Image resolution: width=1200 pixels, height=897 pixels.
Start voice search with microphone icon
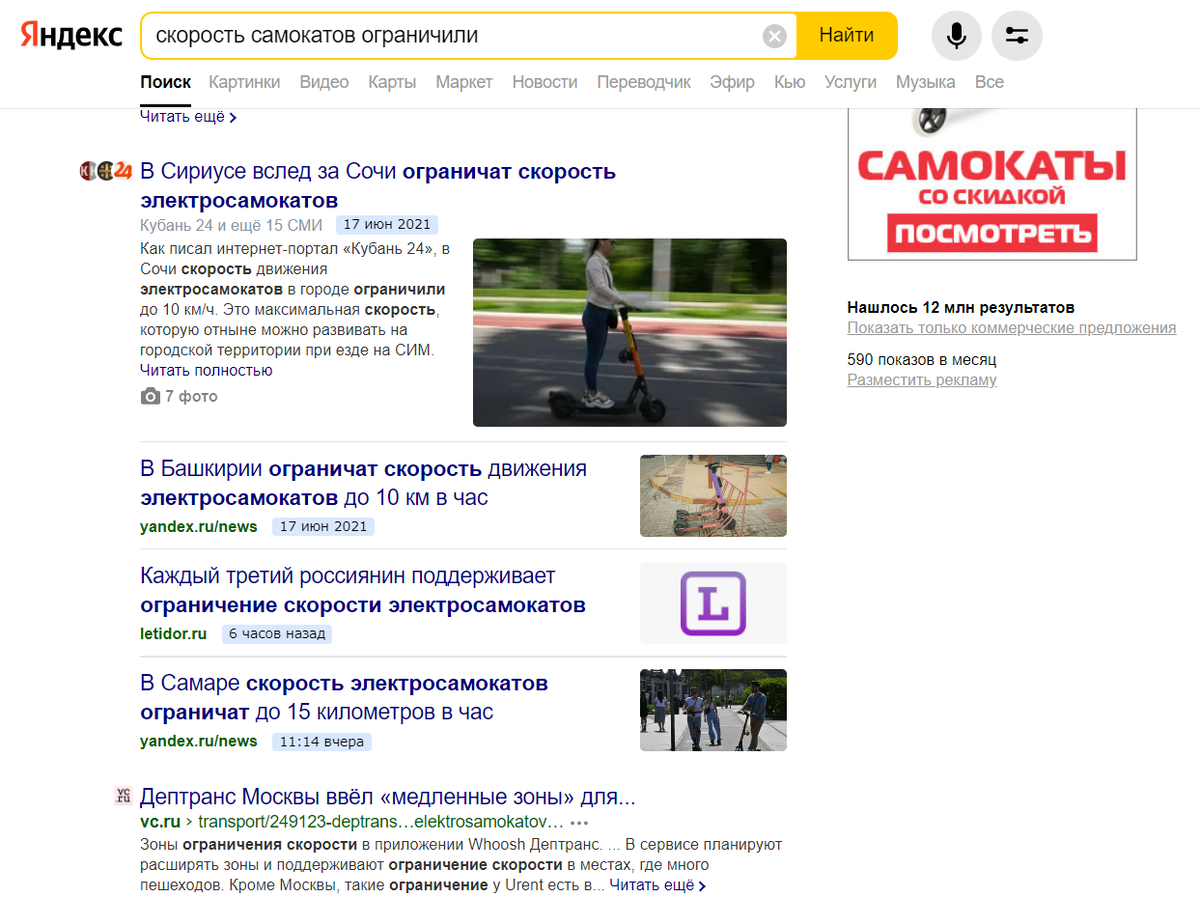point(957,36)
